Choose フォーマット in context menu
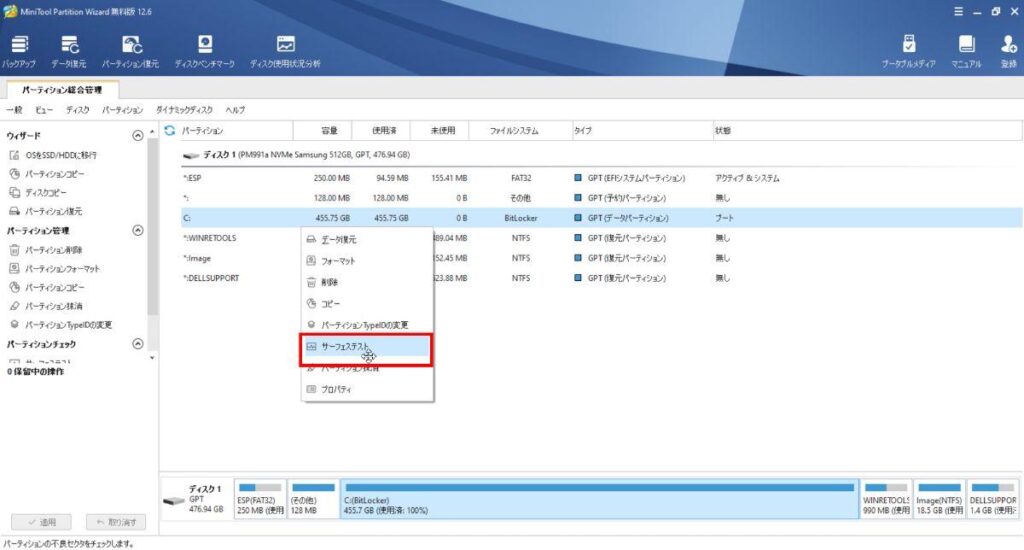This screenshot has width=1024, height=550. point(367,261)
